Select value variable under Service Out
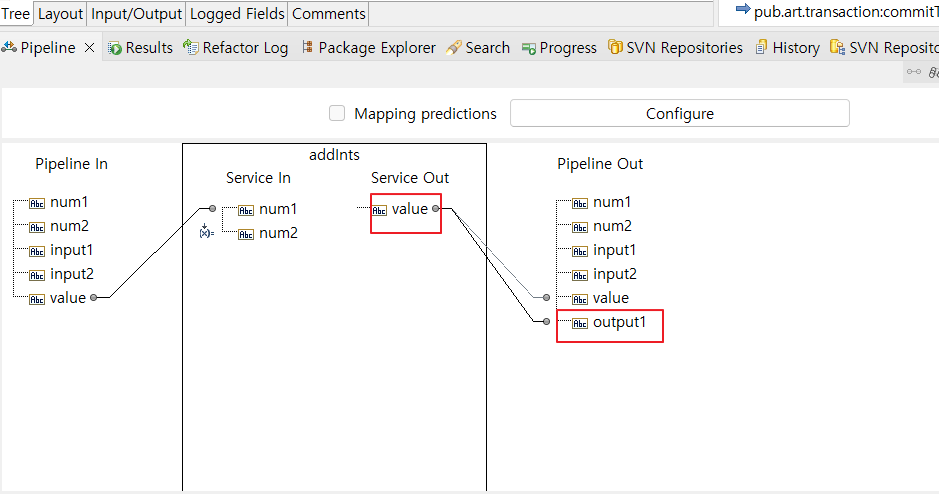The image size is (939, 494). click(x=410, y=209)
